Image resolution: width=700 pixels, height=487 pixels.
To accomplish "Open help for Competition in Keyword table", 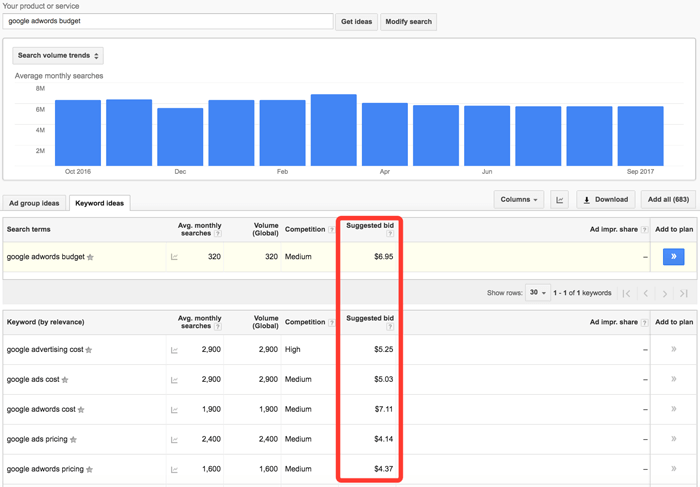I will tap(331, 323).
